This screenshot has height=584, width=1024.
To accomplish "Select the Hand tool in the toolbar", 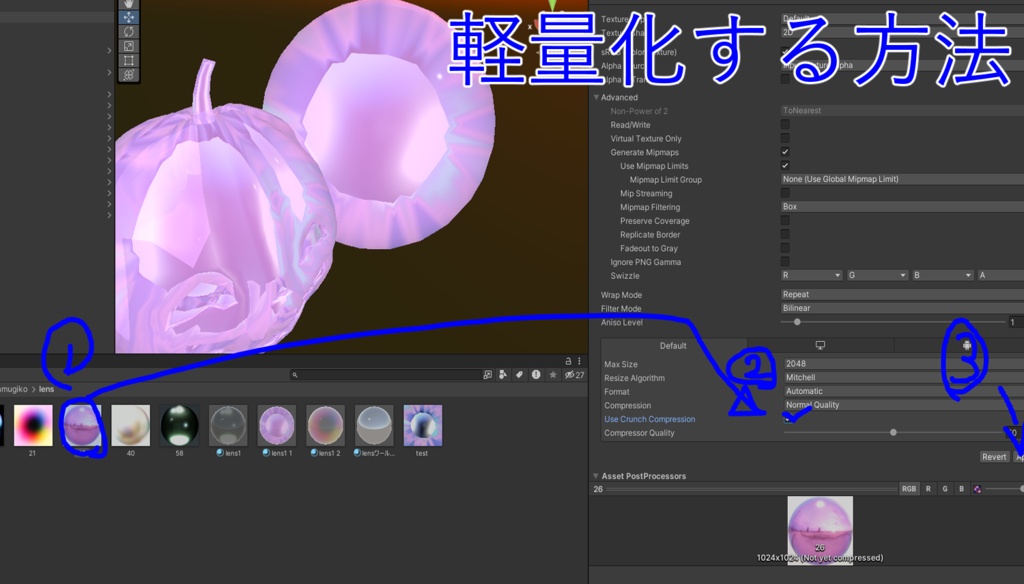I will [x=127, y=5].
